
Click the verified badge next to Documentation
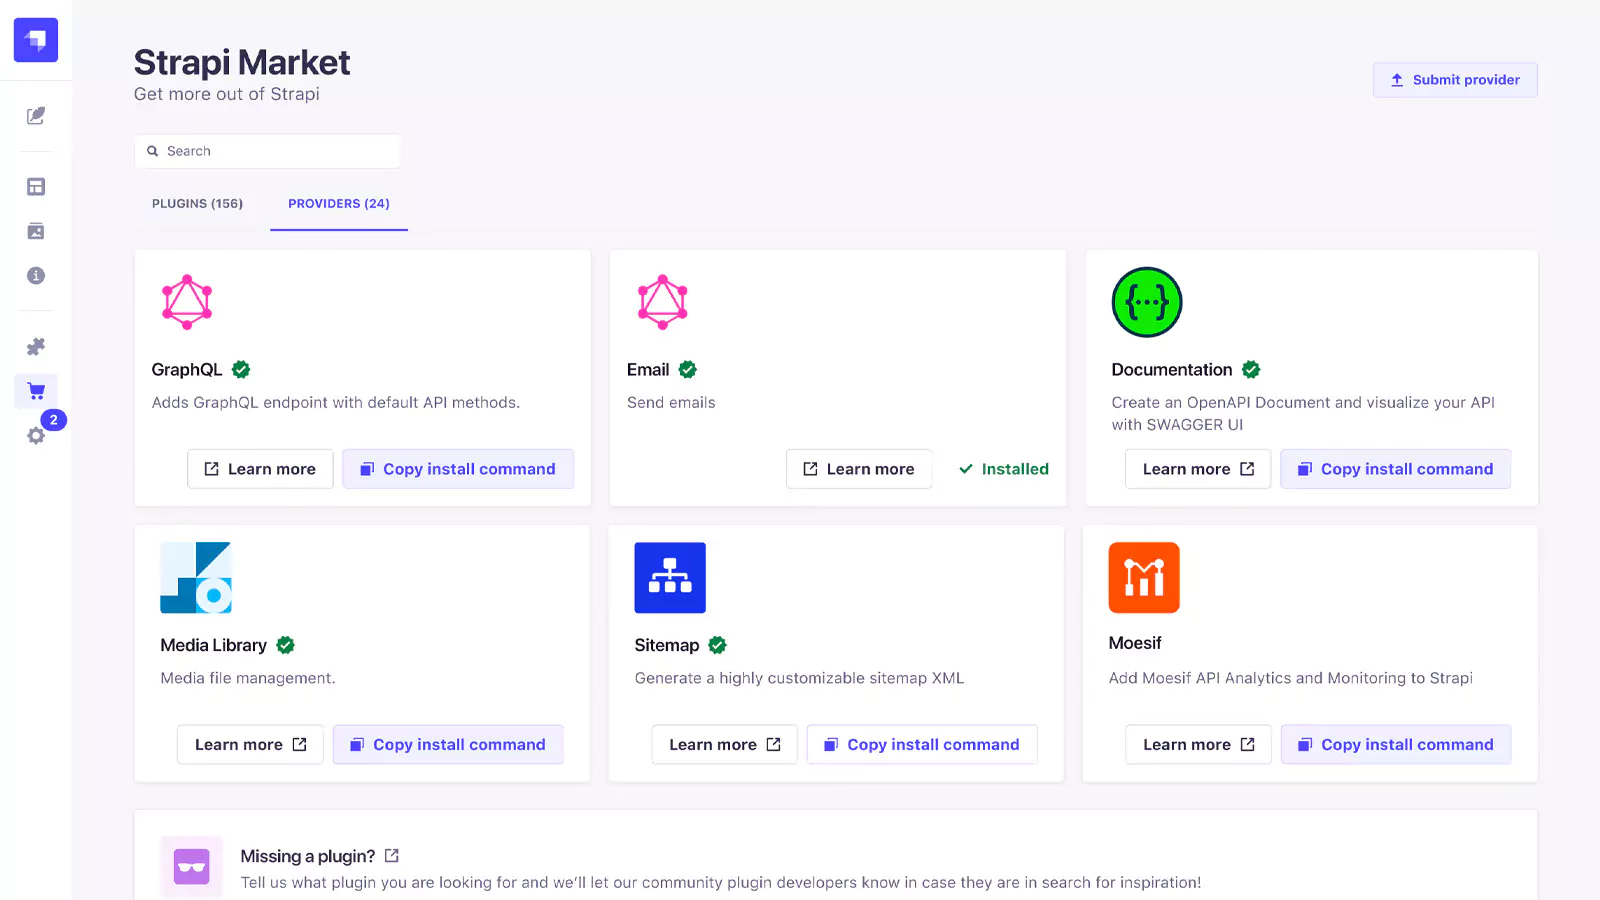1251,370
